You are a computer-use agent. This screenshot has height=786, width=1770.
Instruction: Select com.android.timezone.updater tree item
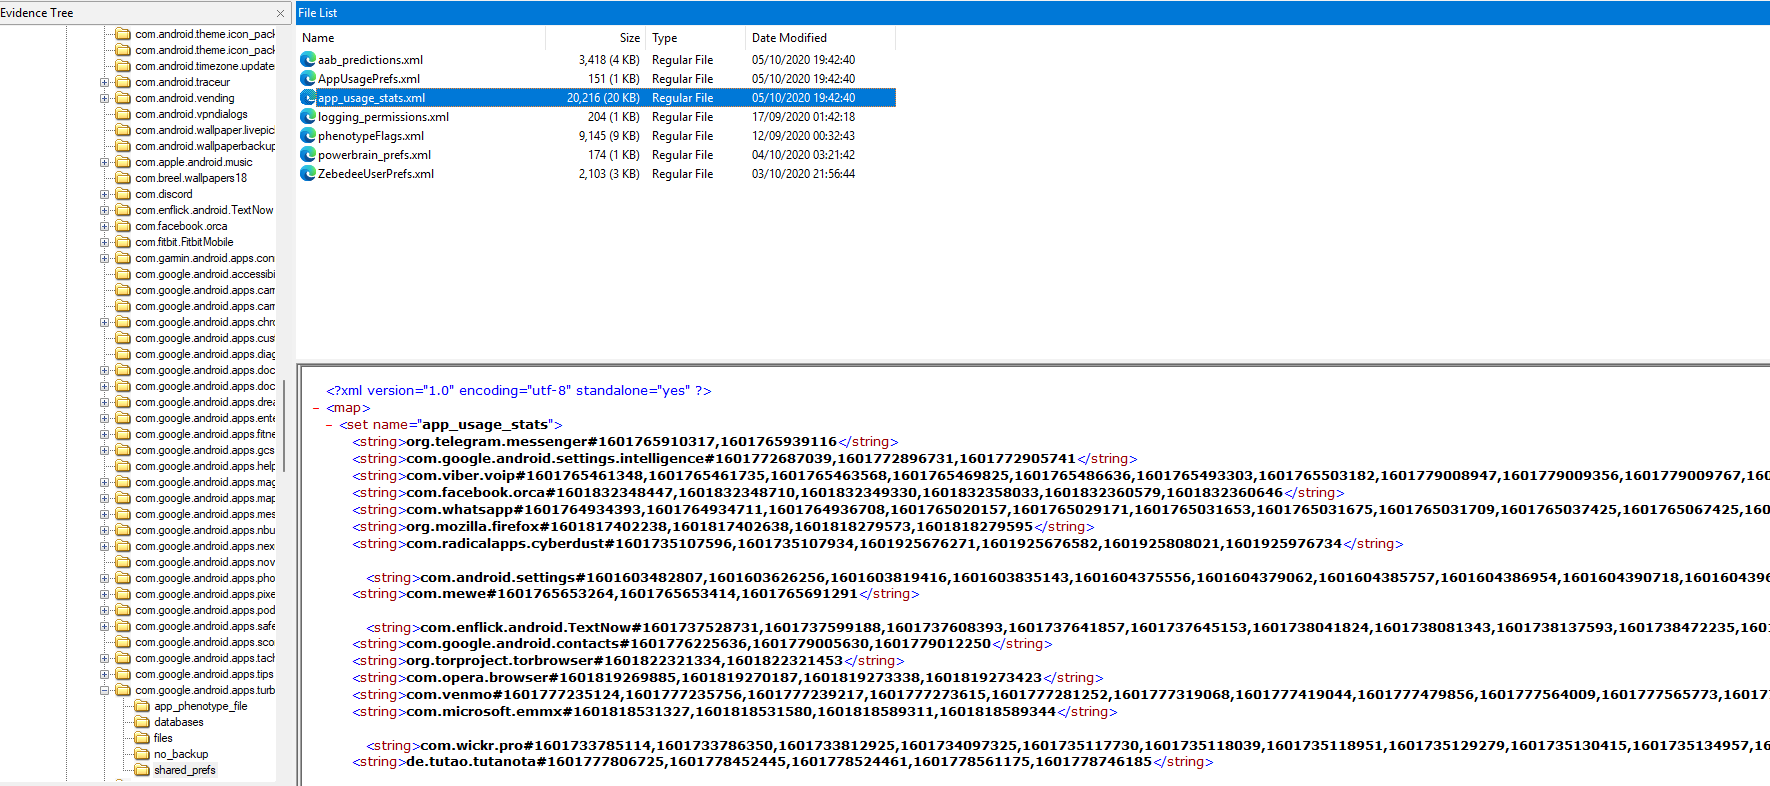pyautogui.click(x=205, y=66)
